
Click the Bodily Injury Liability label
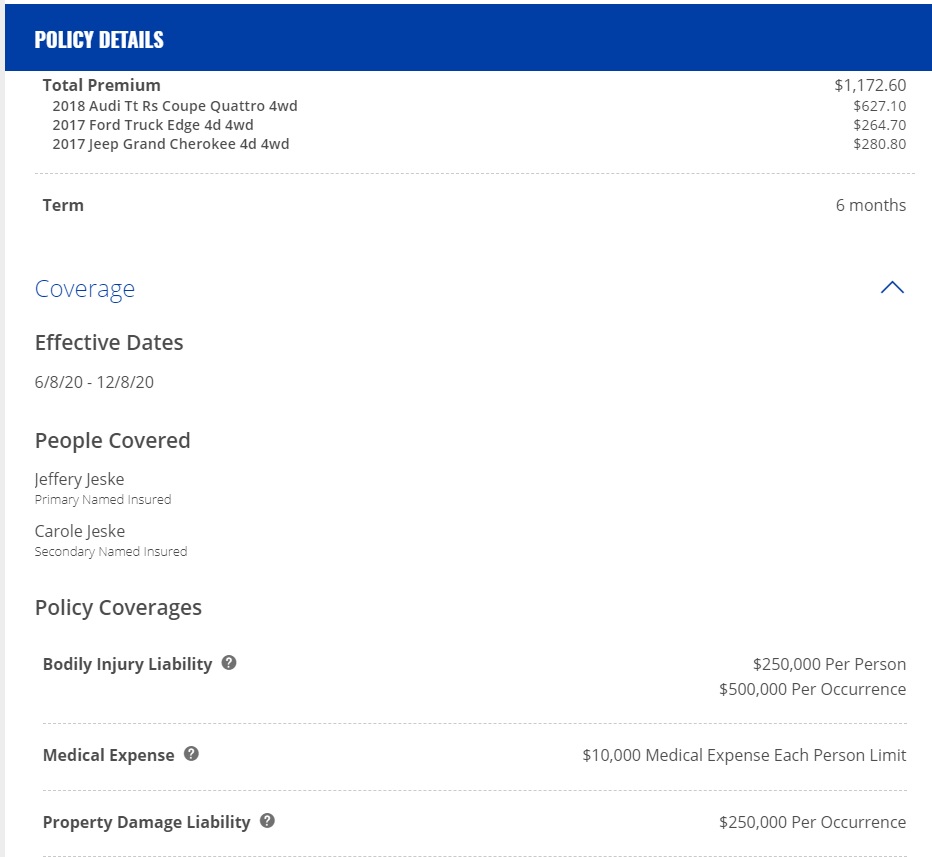click(127, 664)
